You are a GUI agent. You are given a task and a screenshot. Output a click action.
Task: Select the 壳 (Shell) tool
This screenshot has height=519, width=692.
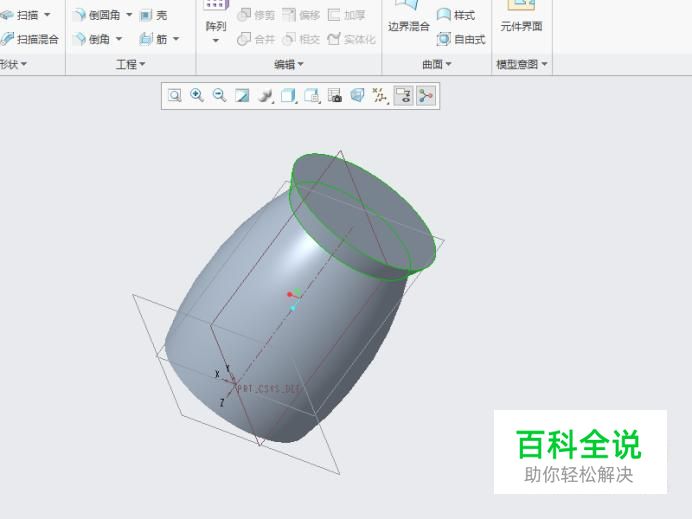pos(153,15)
